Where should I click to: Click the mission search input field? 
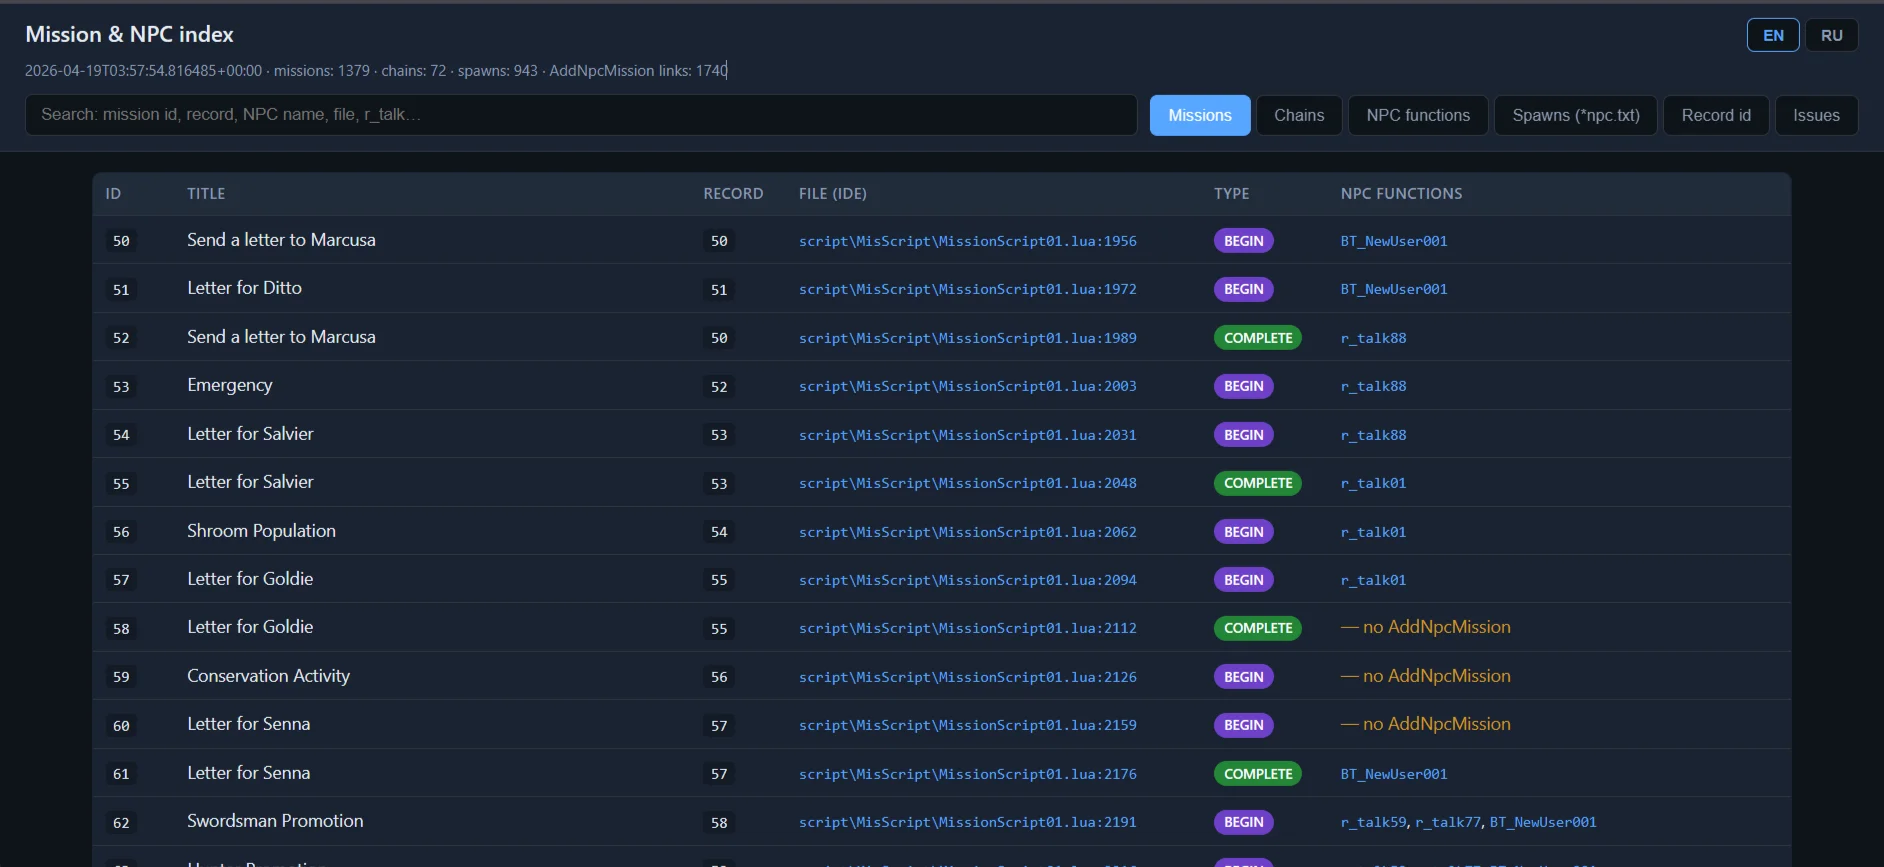(x=580, y=115)
